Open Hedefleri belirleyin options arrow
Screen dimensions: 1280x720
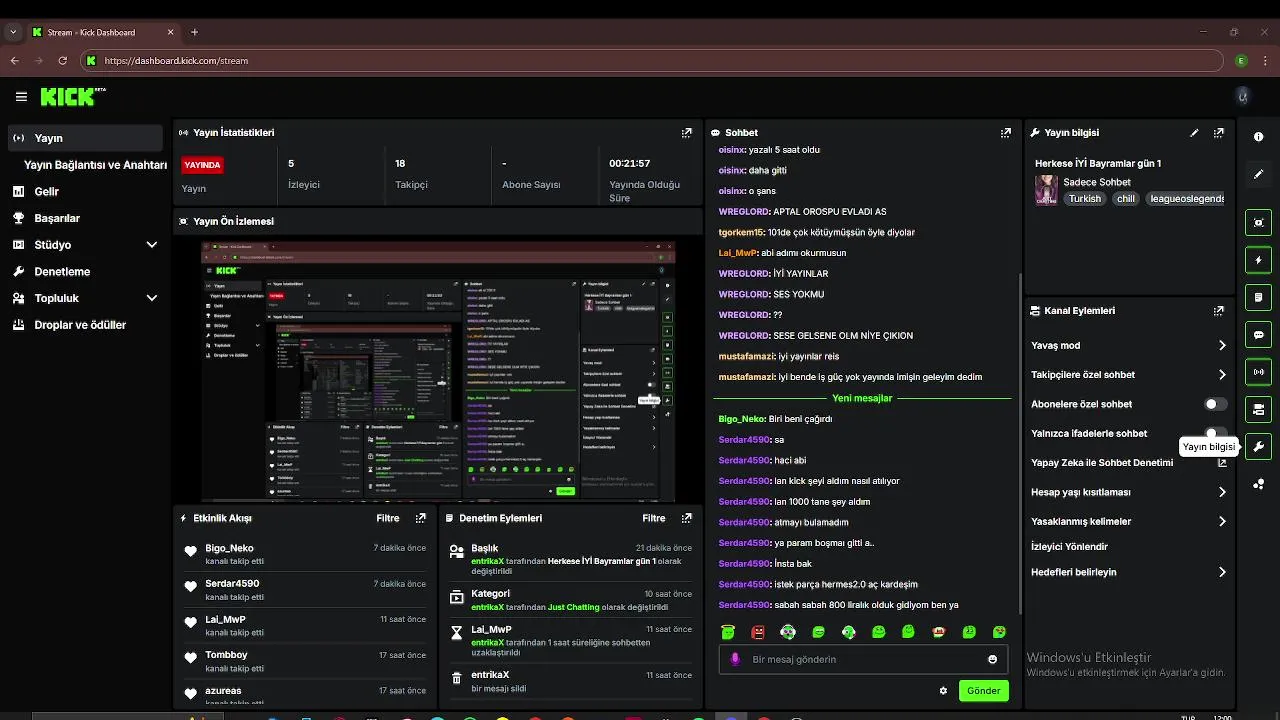coord(1222,572)
